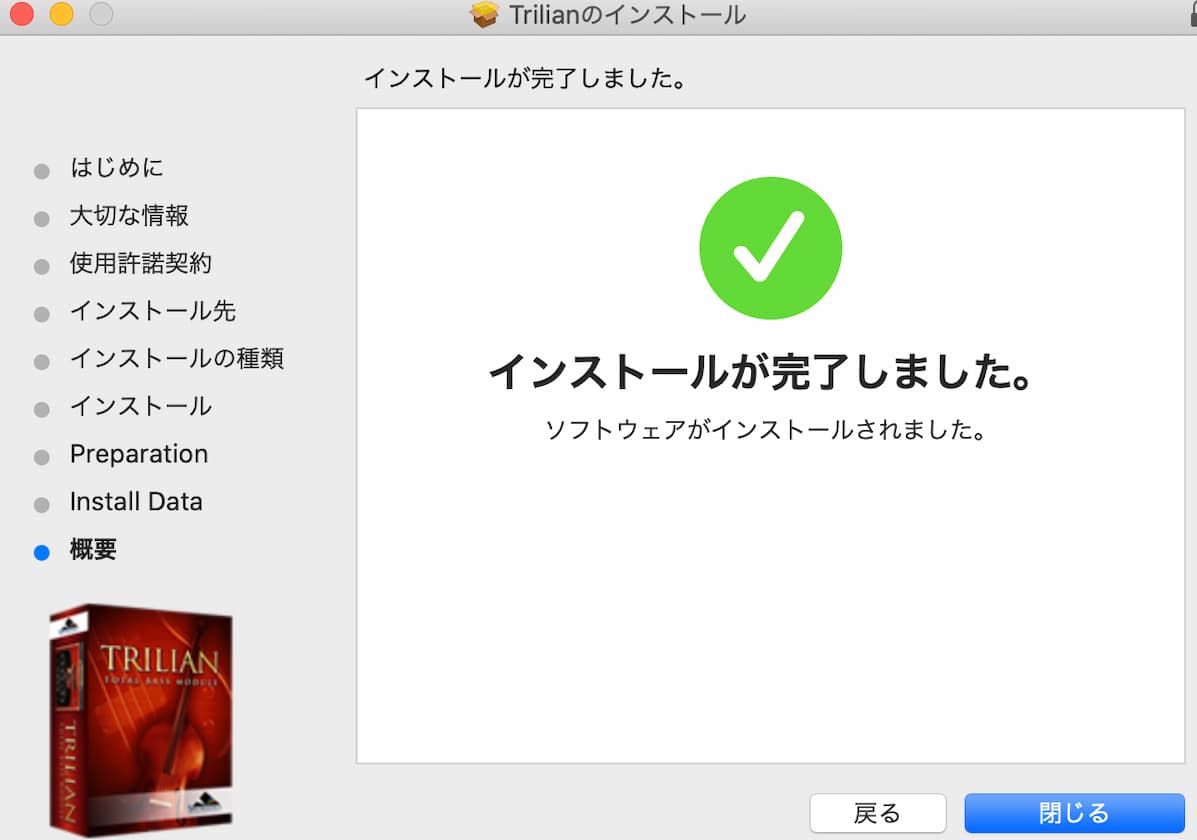
Task: Select the Preparation step in sidebar
Action: click(139, 454)
